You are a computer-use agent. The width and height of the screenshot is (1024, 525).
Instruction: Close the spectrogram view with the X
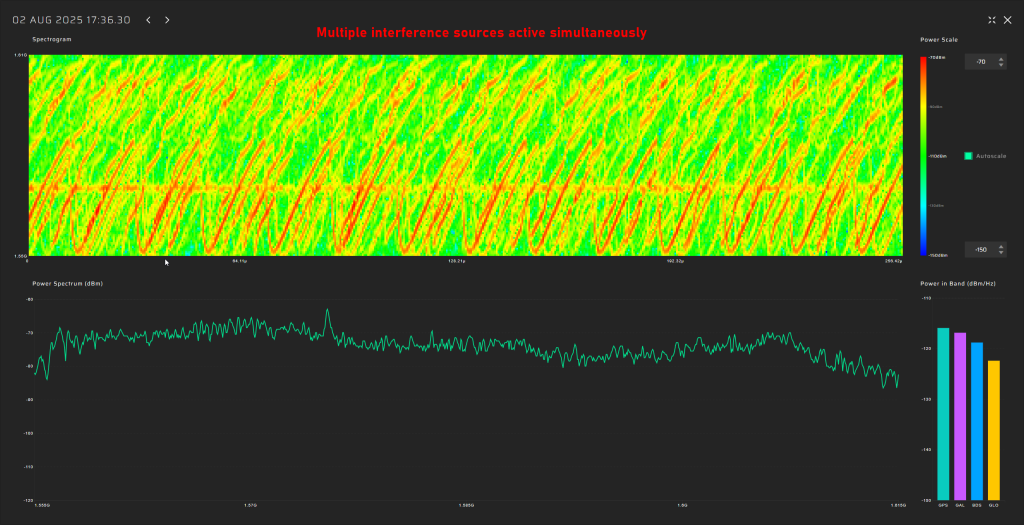1007,20
